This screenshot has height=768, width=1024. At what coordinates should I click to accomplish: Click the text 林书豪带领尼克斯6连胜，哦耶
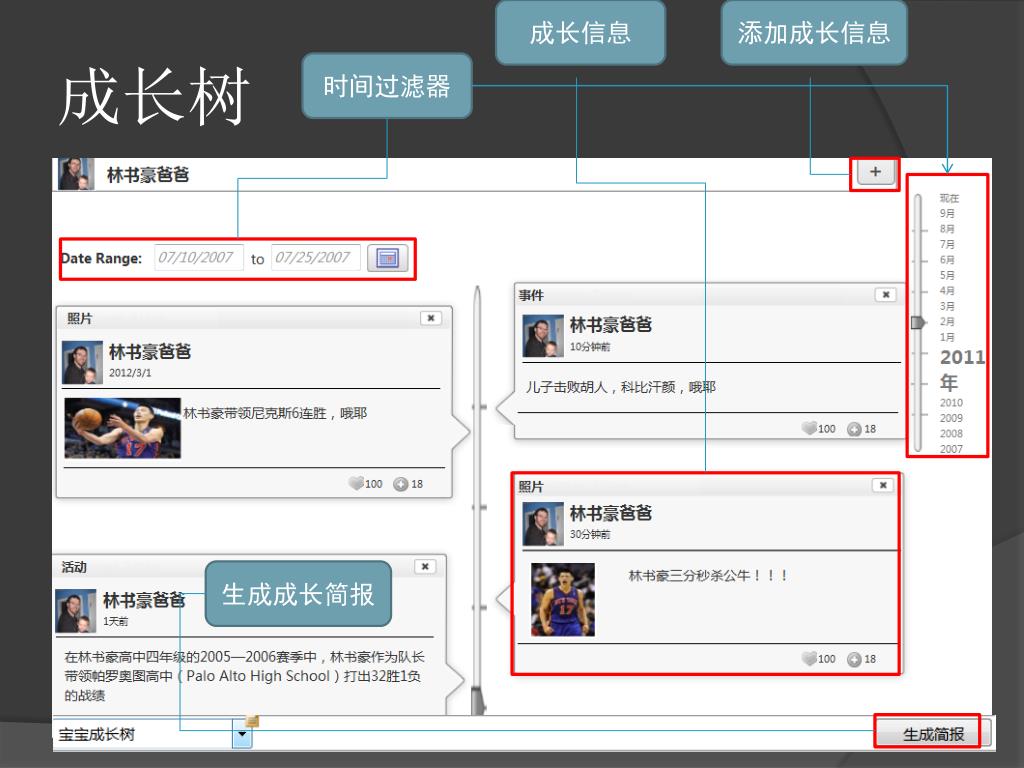pyautogui.click(x=275, y=413)
